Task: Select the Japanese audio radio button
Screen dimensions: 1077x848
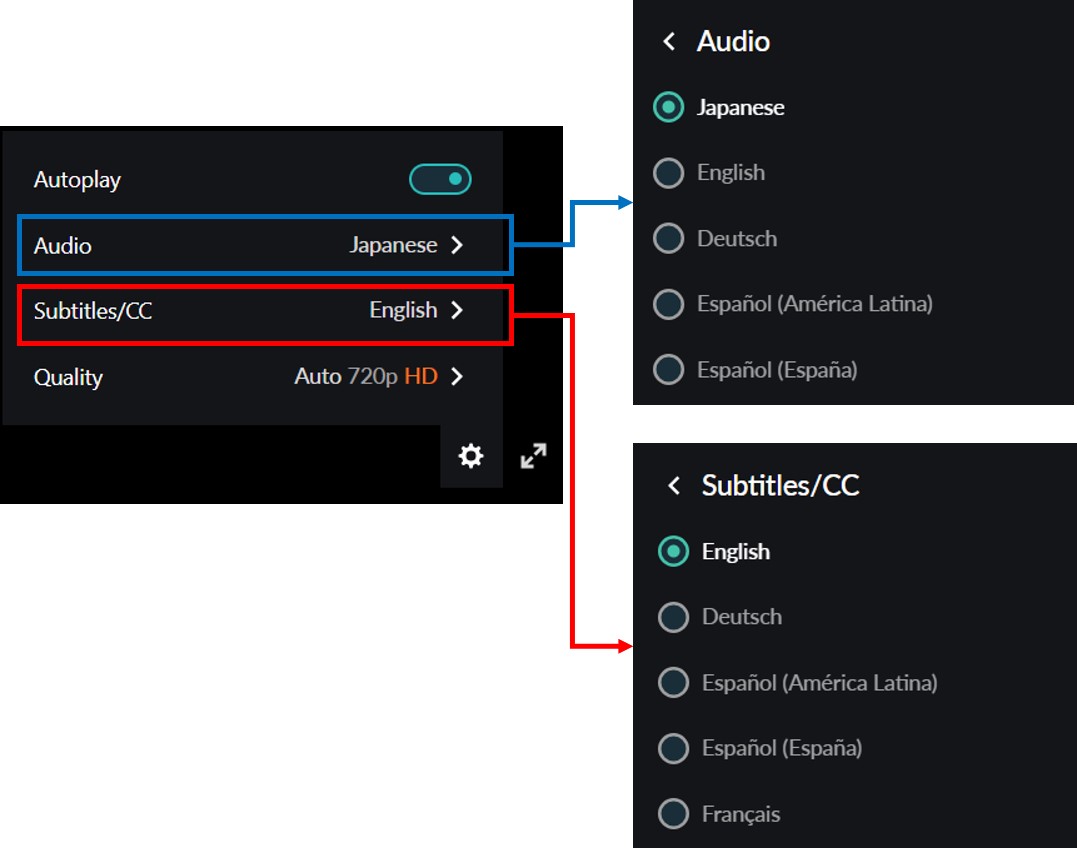Action: tap(668, 107)
